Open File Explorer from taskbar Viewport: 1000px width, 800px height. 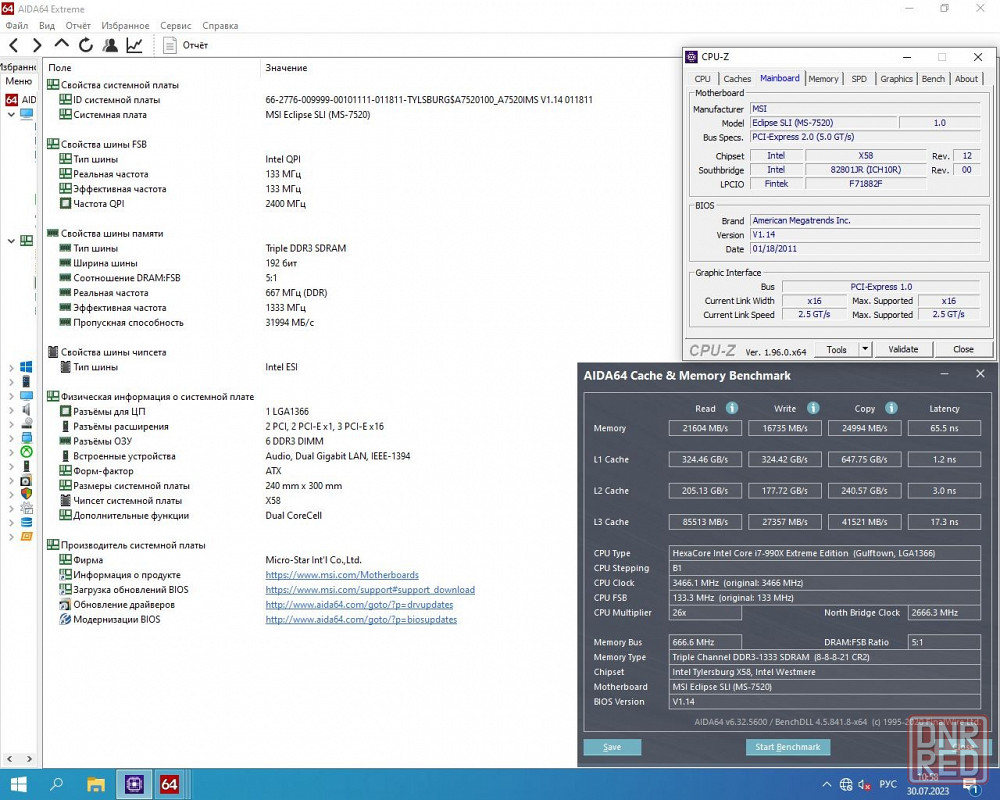[96, 784]
